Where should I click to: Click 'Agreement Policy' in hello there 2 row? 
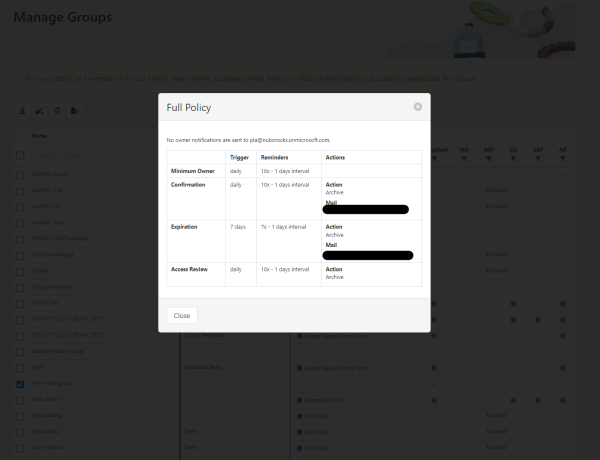click(x=322, y=400)
